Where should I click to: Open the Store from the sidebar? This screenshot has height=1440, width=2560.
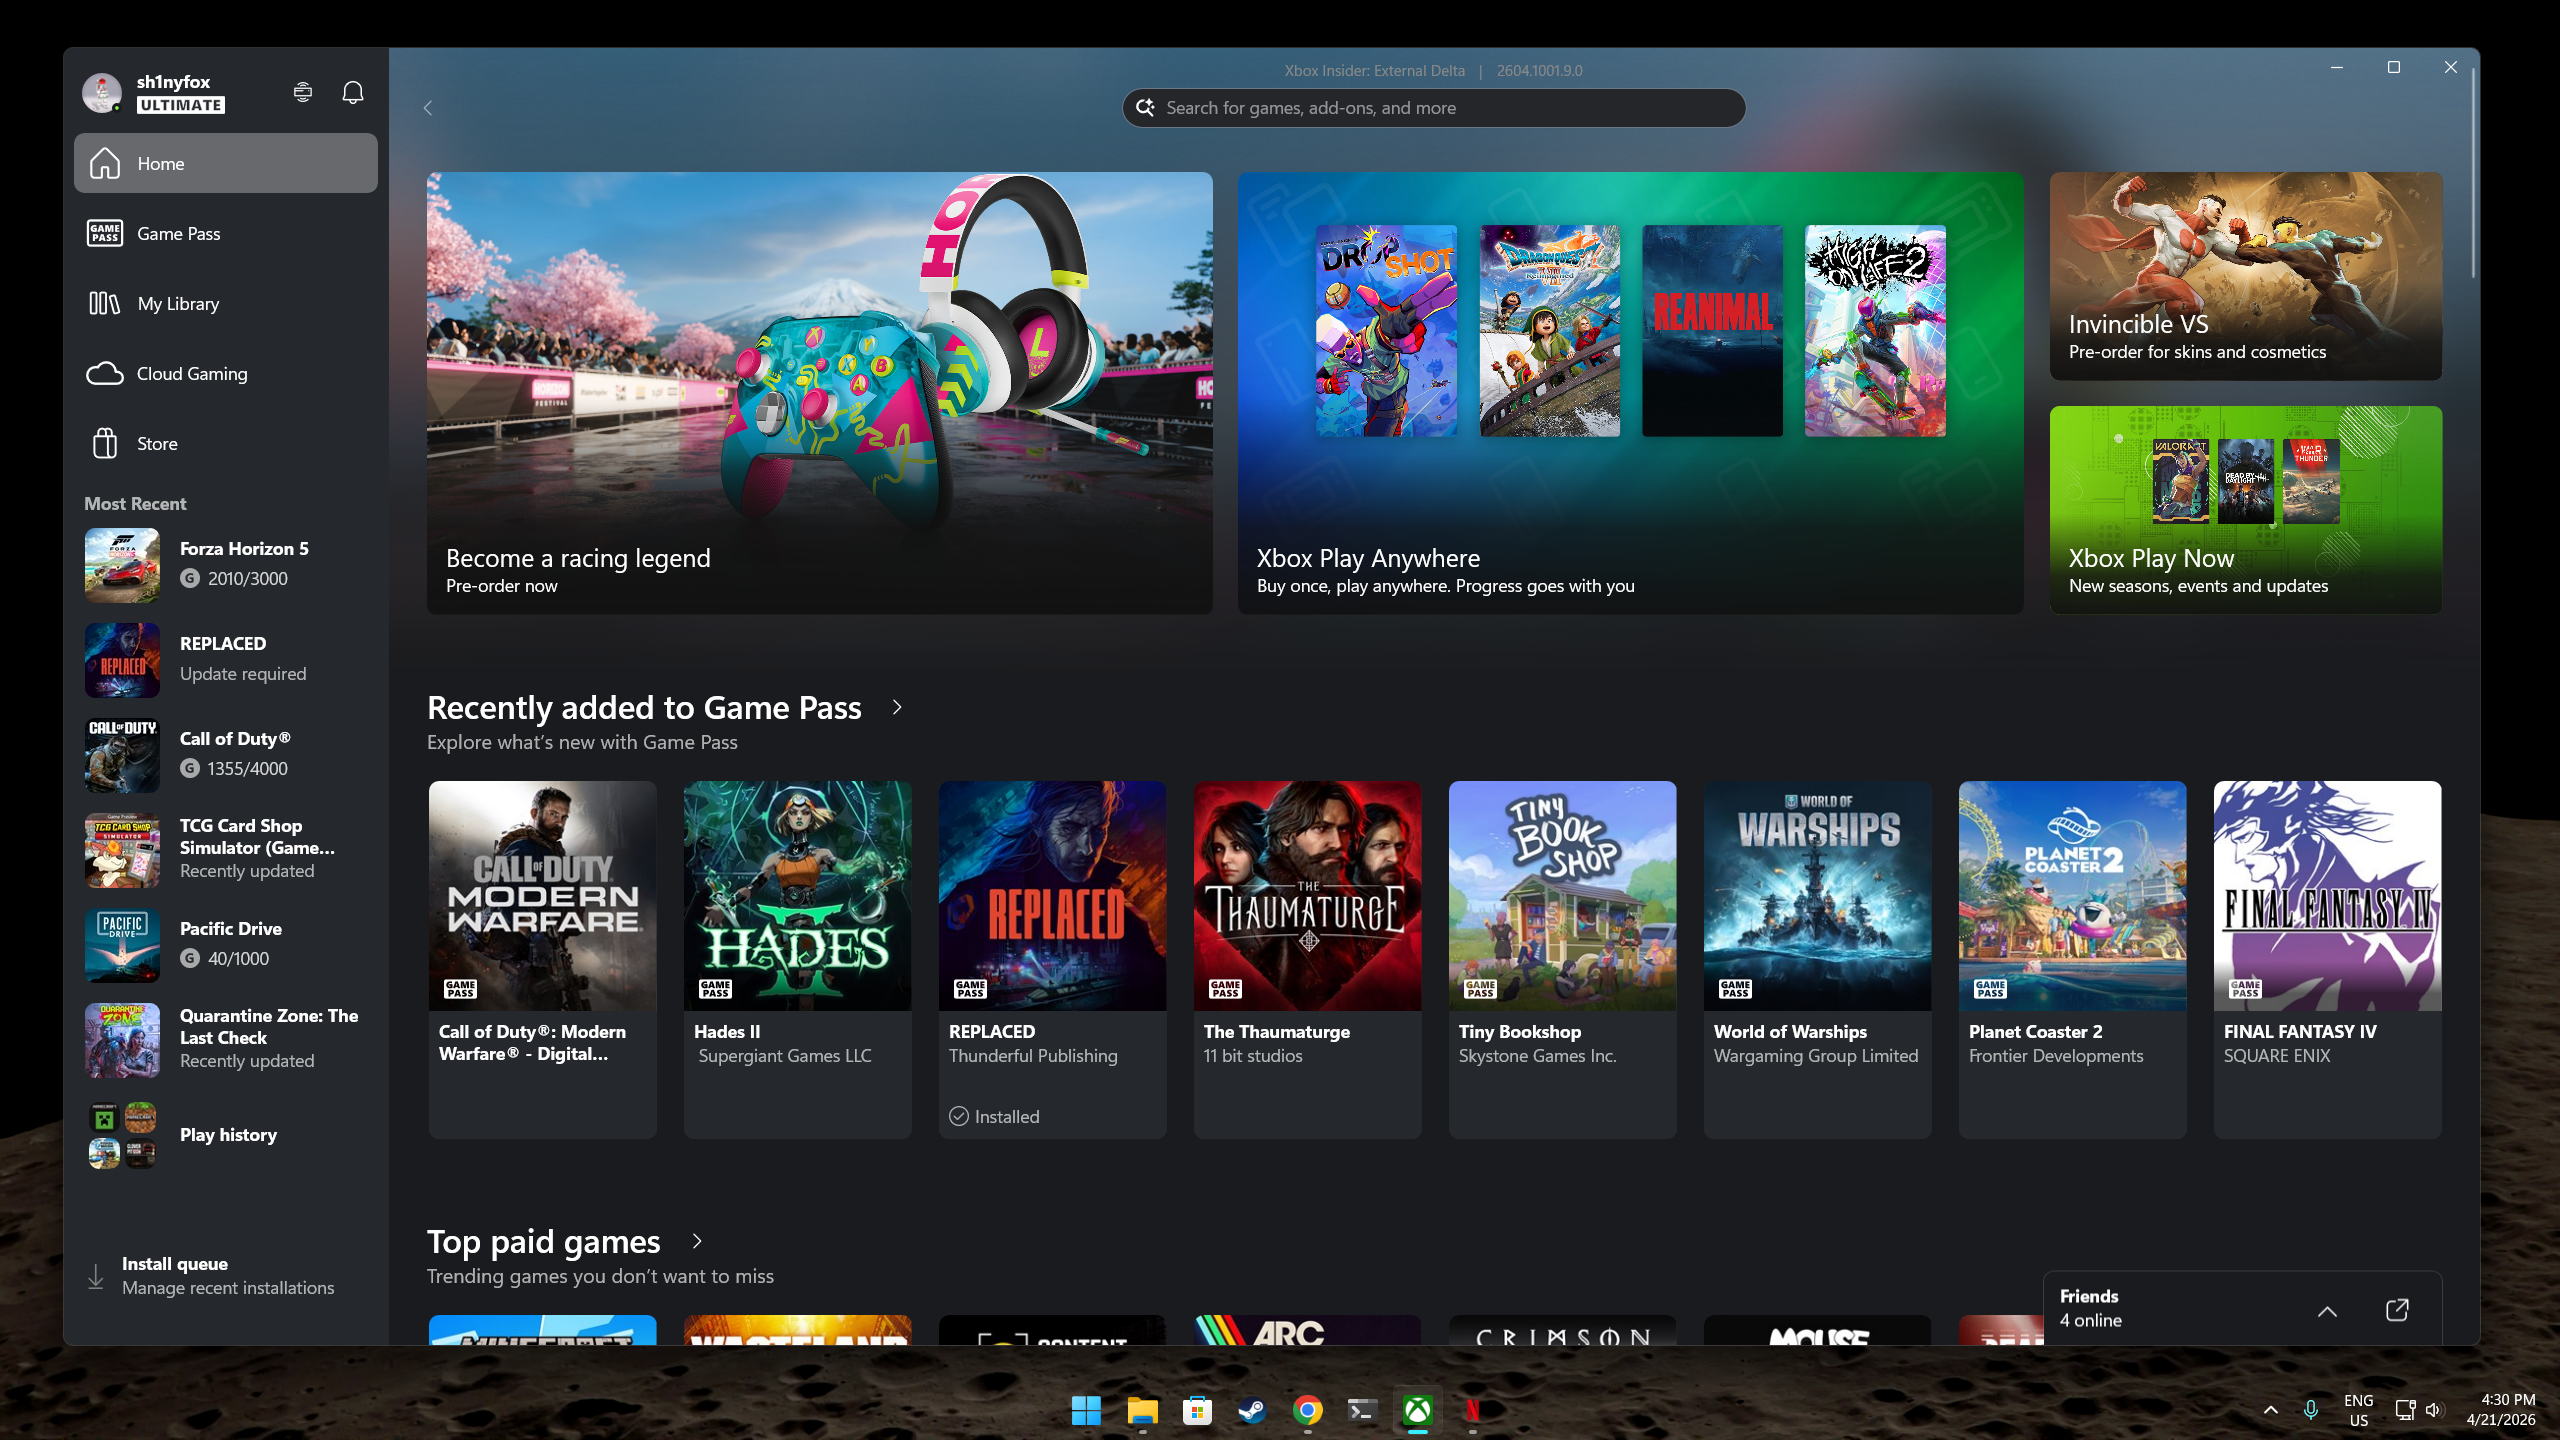pos(156,443)
